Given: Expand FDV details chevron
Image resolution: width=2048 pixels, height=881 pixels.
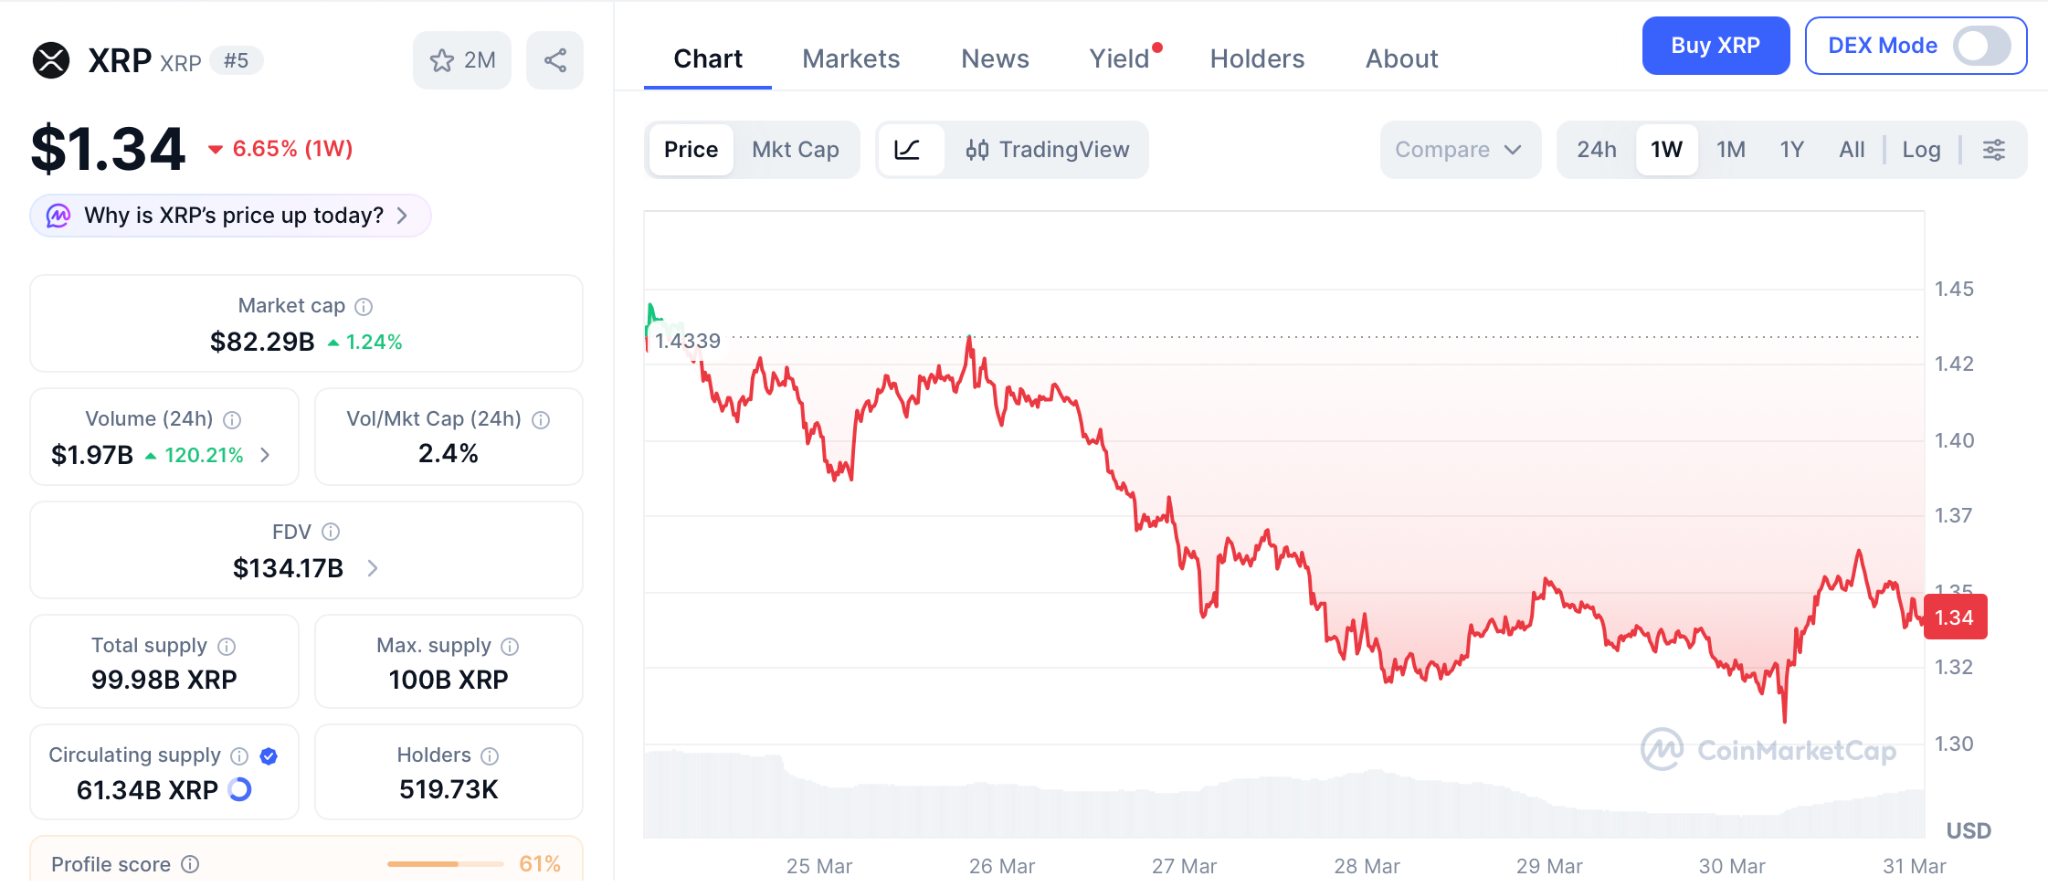Looking at the screenshot, I should (373, 568).
